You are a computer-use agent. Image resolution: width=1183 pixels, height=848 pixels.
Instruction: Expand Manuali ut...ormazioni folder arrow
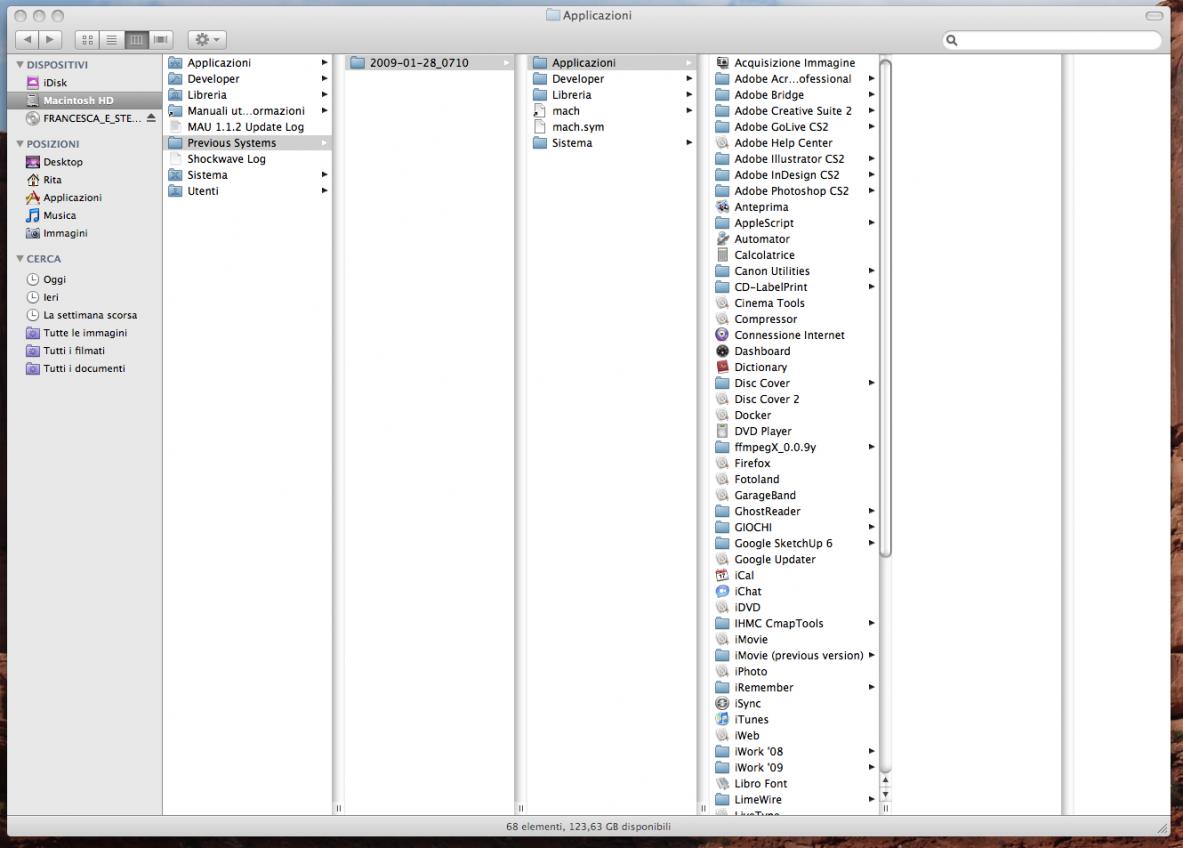pos(324,110)
